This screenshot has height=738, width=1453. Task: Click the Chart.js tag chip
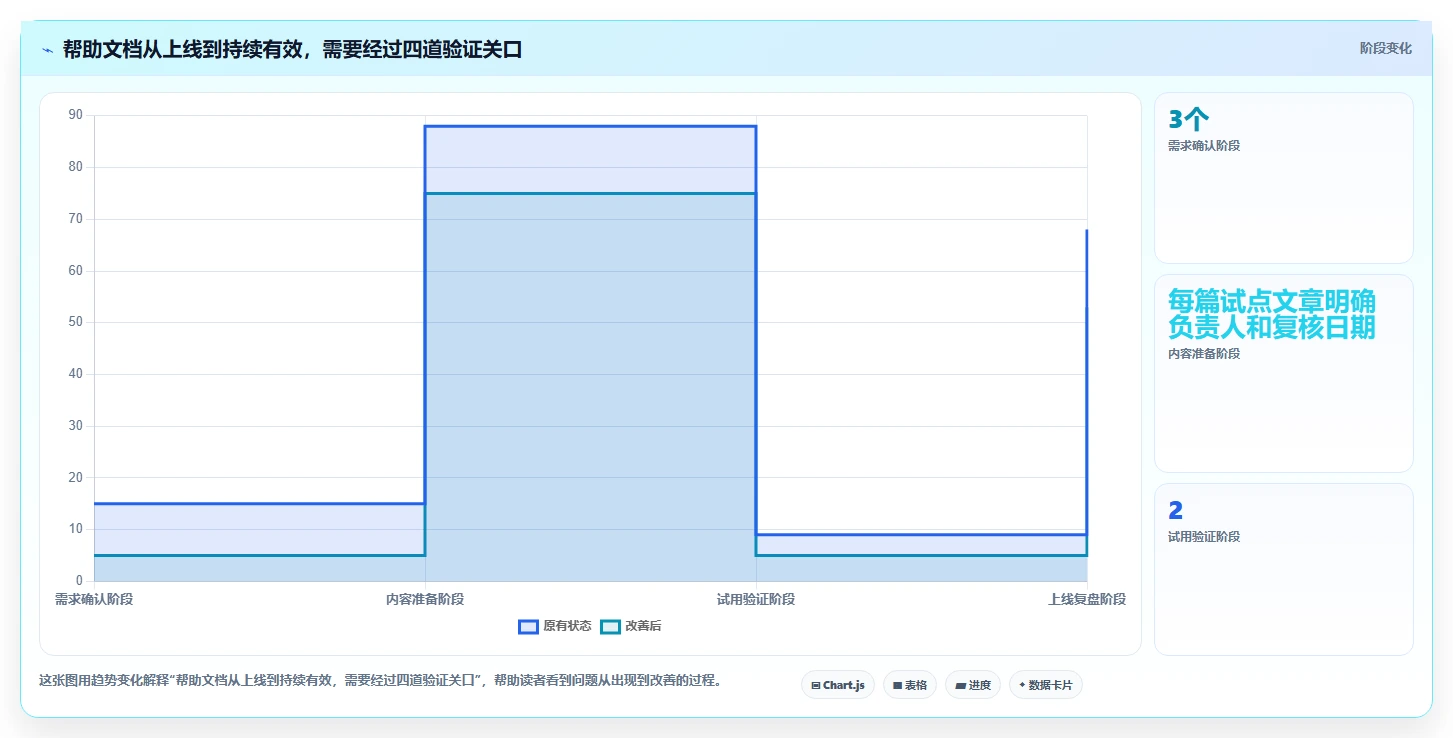(x=838, y=685)
